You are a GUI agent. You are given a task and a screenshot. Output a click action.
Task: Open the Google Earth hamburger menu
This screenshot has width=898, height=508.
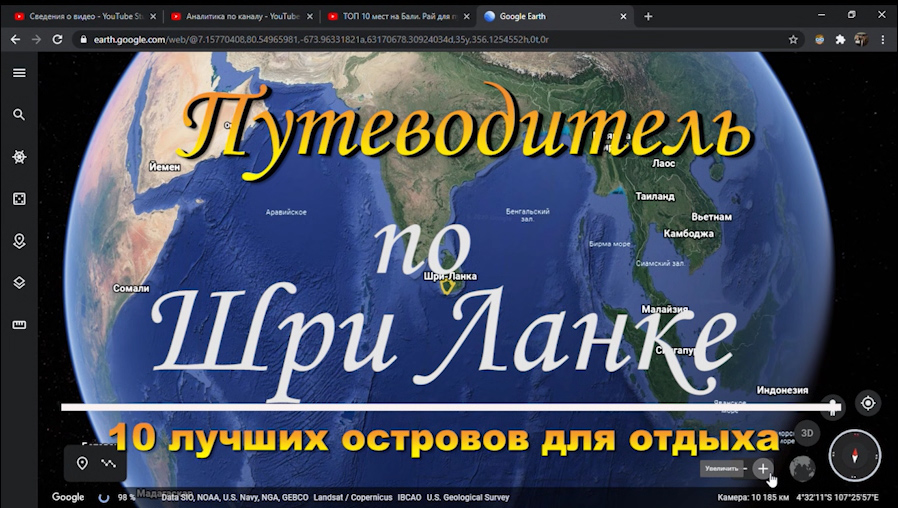[x=19, y=73]
